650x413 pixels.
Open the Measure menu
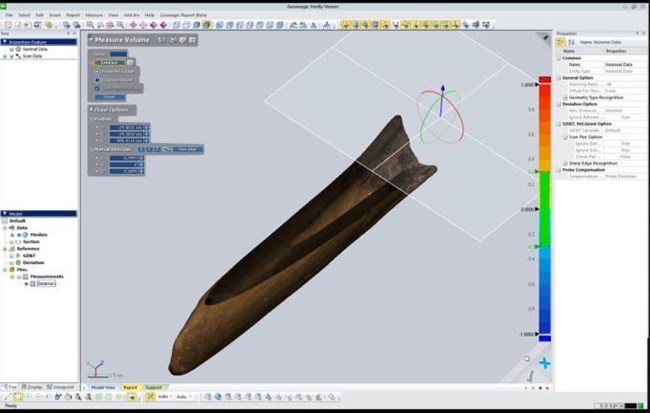(x=93, y=16)
